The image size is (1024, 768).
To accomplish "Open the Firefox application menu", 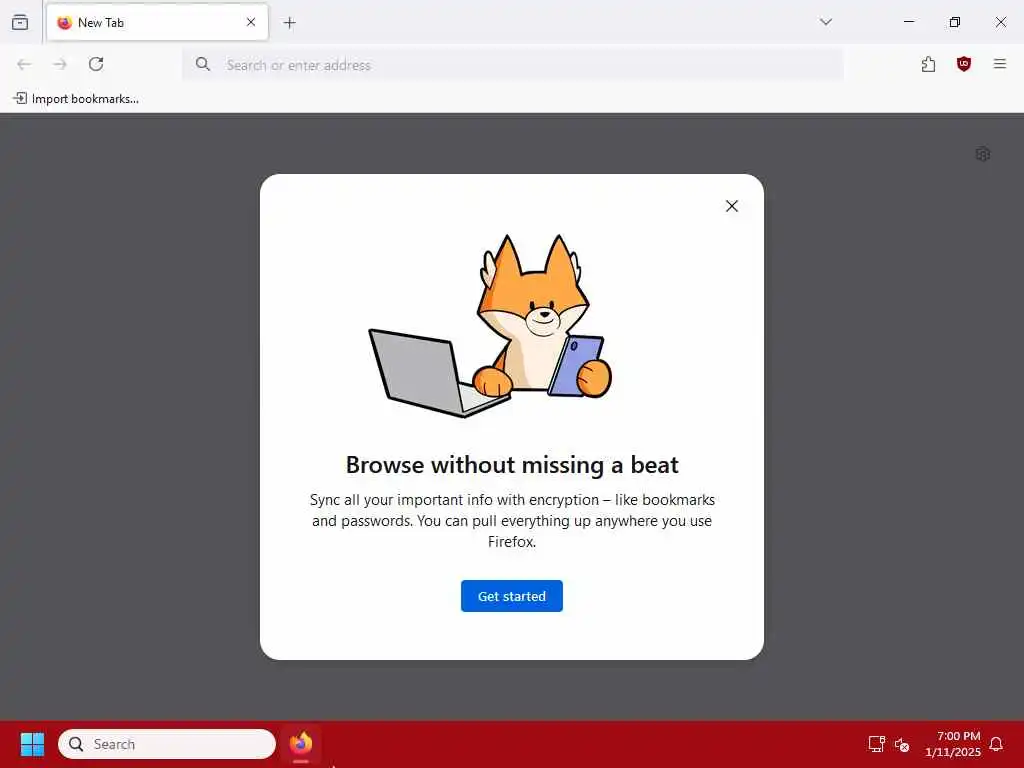I will [x=1000, y=64].
